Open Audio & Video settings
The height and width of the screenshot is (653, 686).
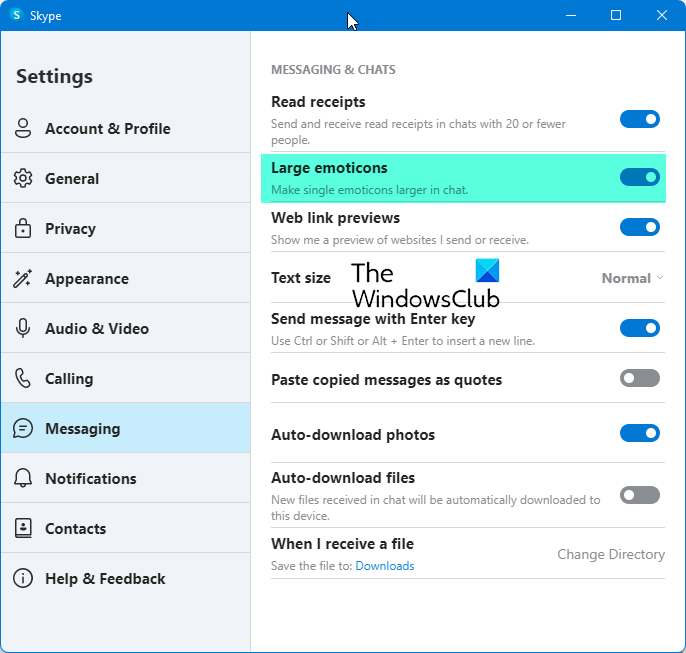[126, 328]
